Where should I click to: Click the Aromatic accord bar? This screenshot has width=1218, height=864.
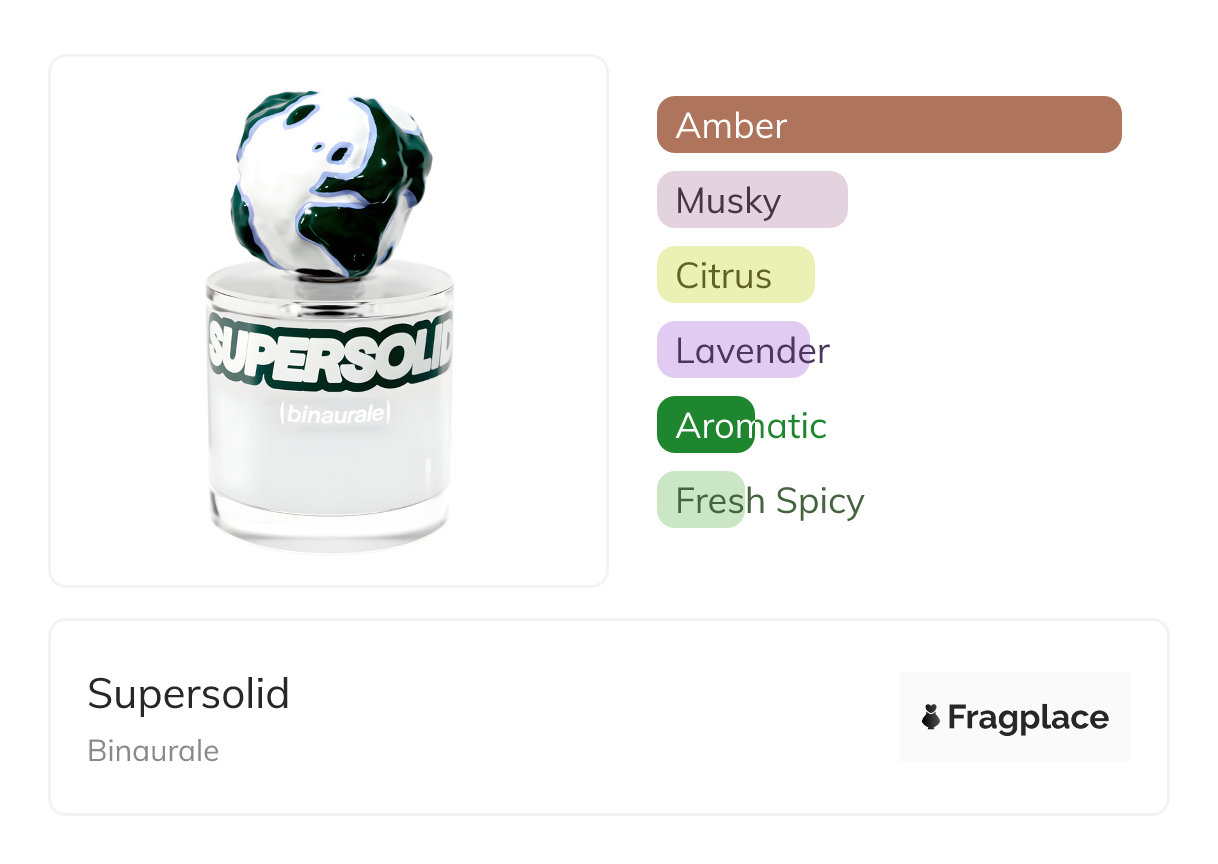706,425
